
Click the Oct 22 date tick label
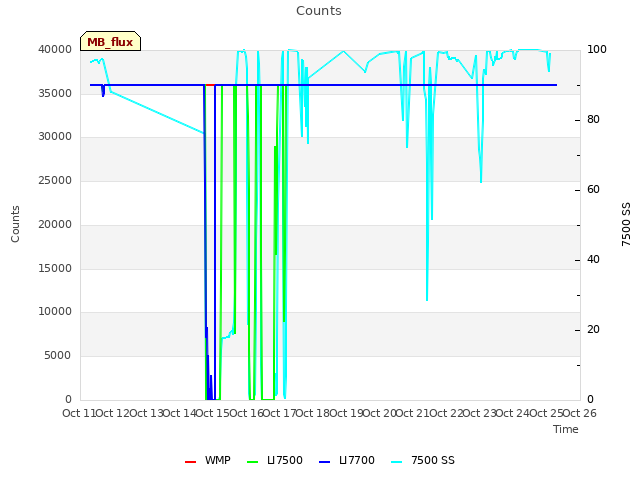tap(446, 413)
